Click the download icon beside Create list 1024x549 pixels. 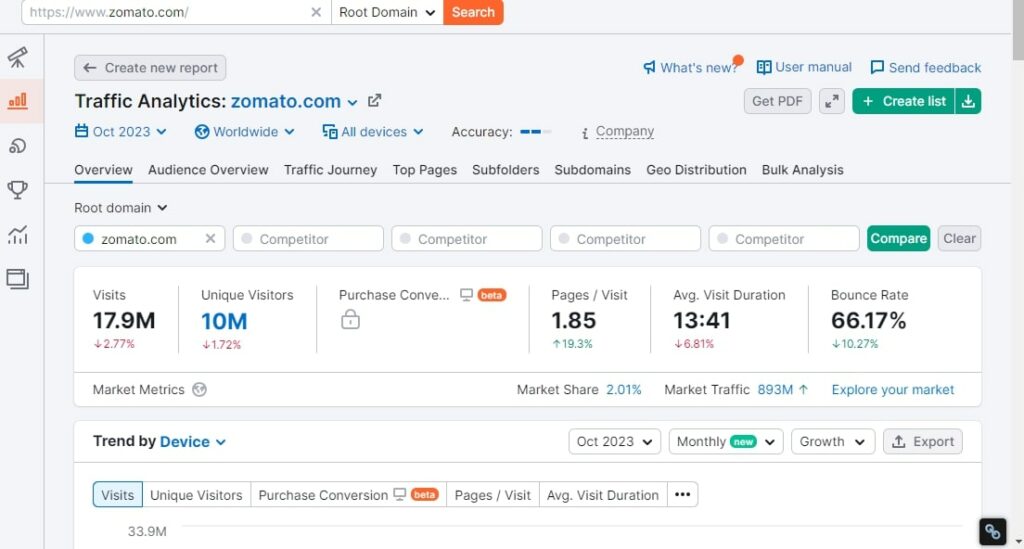[968, 101]
